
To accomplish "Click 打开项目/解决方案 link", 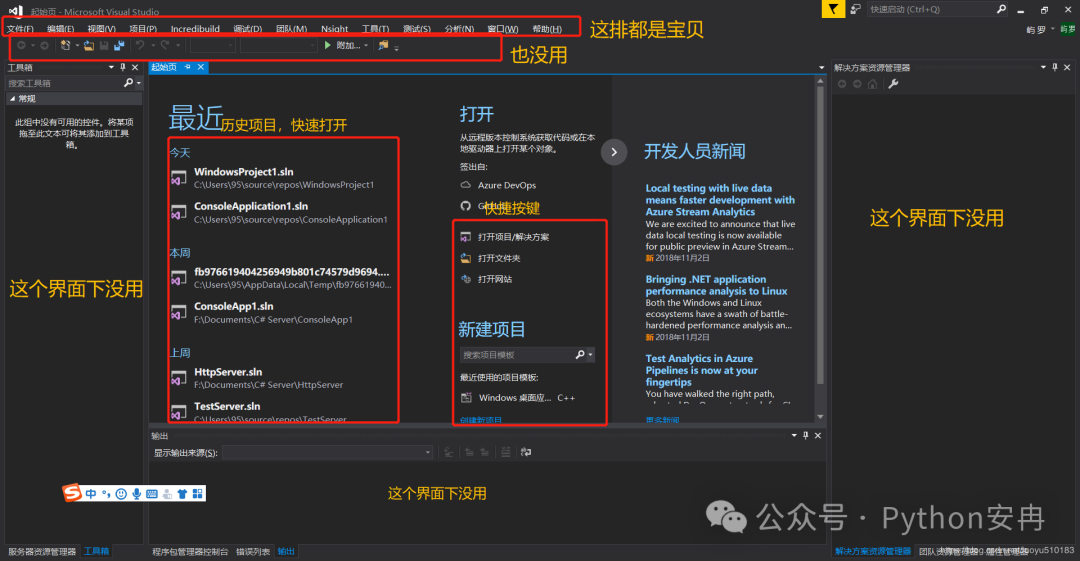I will [513, 237].
